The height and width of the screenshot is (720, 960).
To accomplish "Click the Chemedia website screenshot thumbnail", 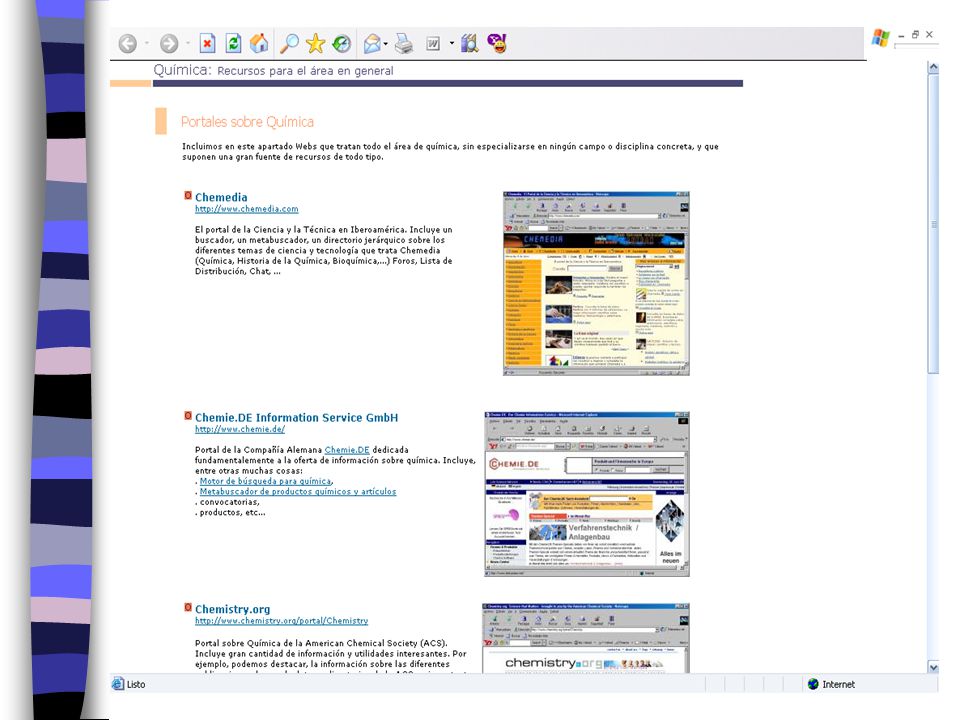I will (596, 283).
